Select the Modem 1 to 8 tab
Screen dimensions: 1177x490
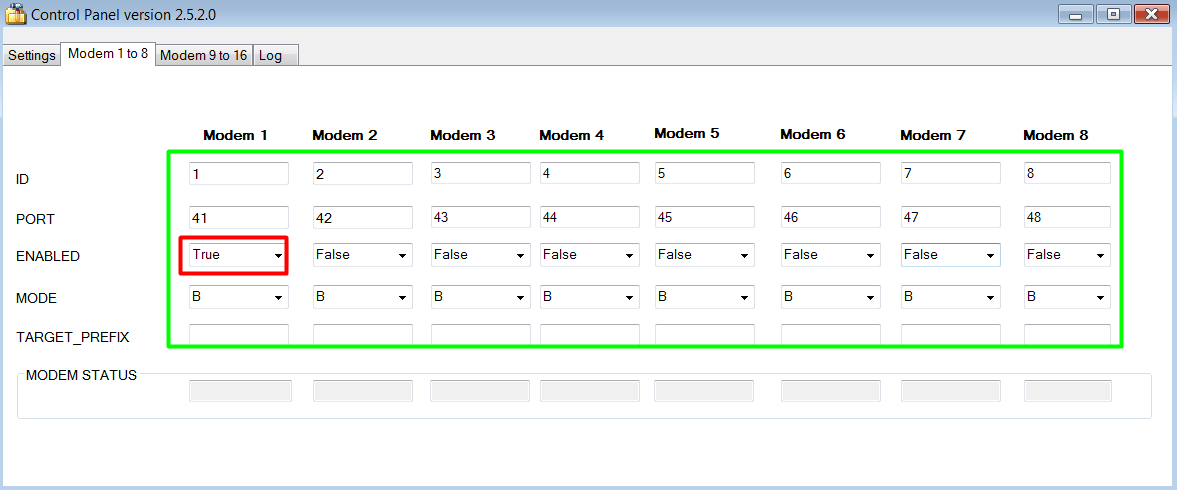coord(108,54)
